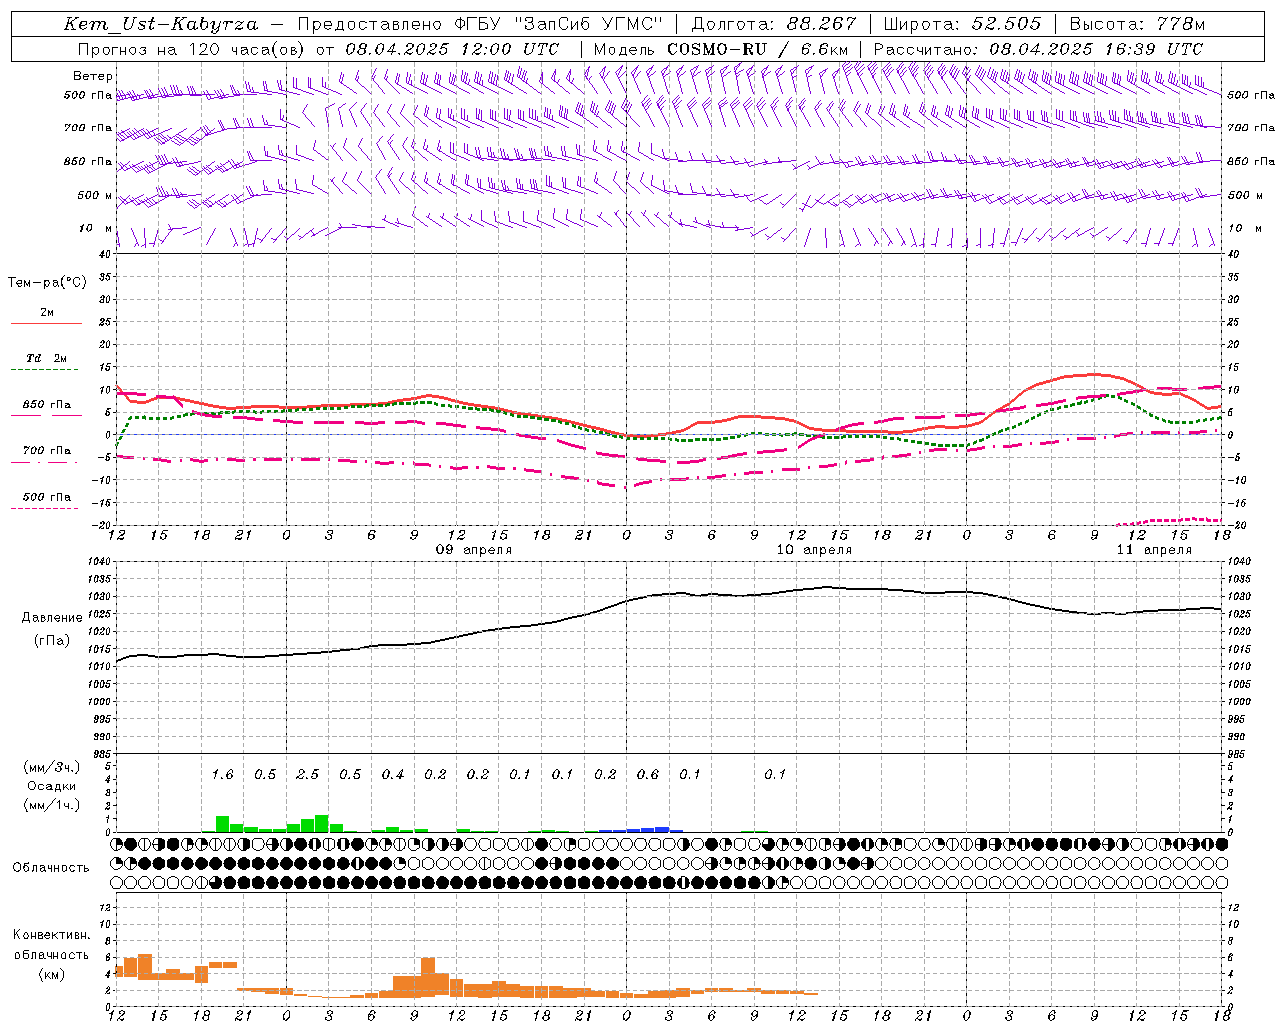Click the 'Прогноз на 120 часа(ов)' forecast length text
This screenshot has width=1280, height=1024.
[192, 49]
